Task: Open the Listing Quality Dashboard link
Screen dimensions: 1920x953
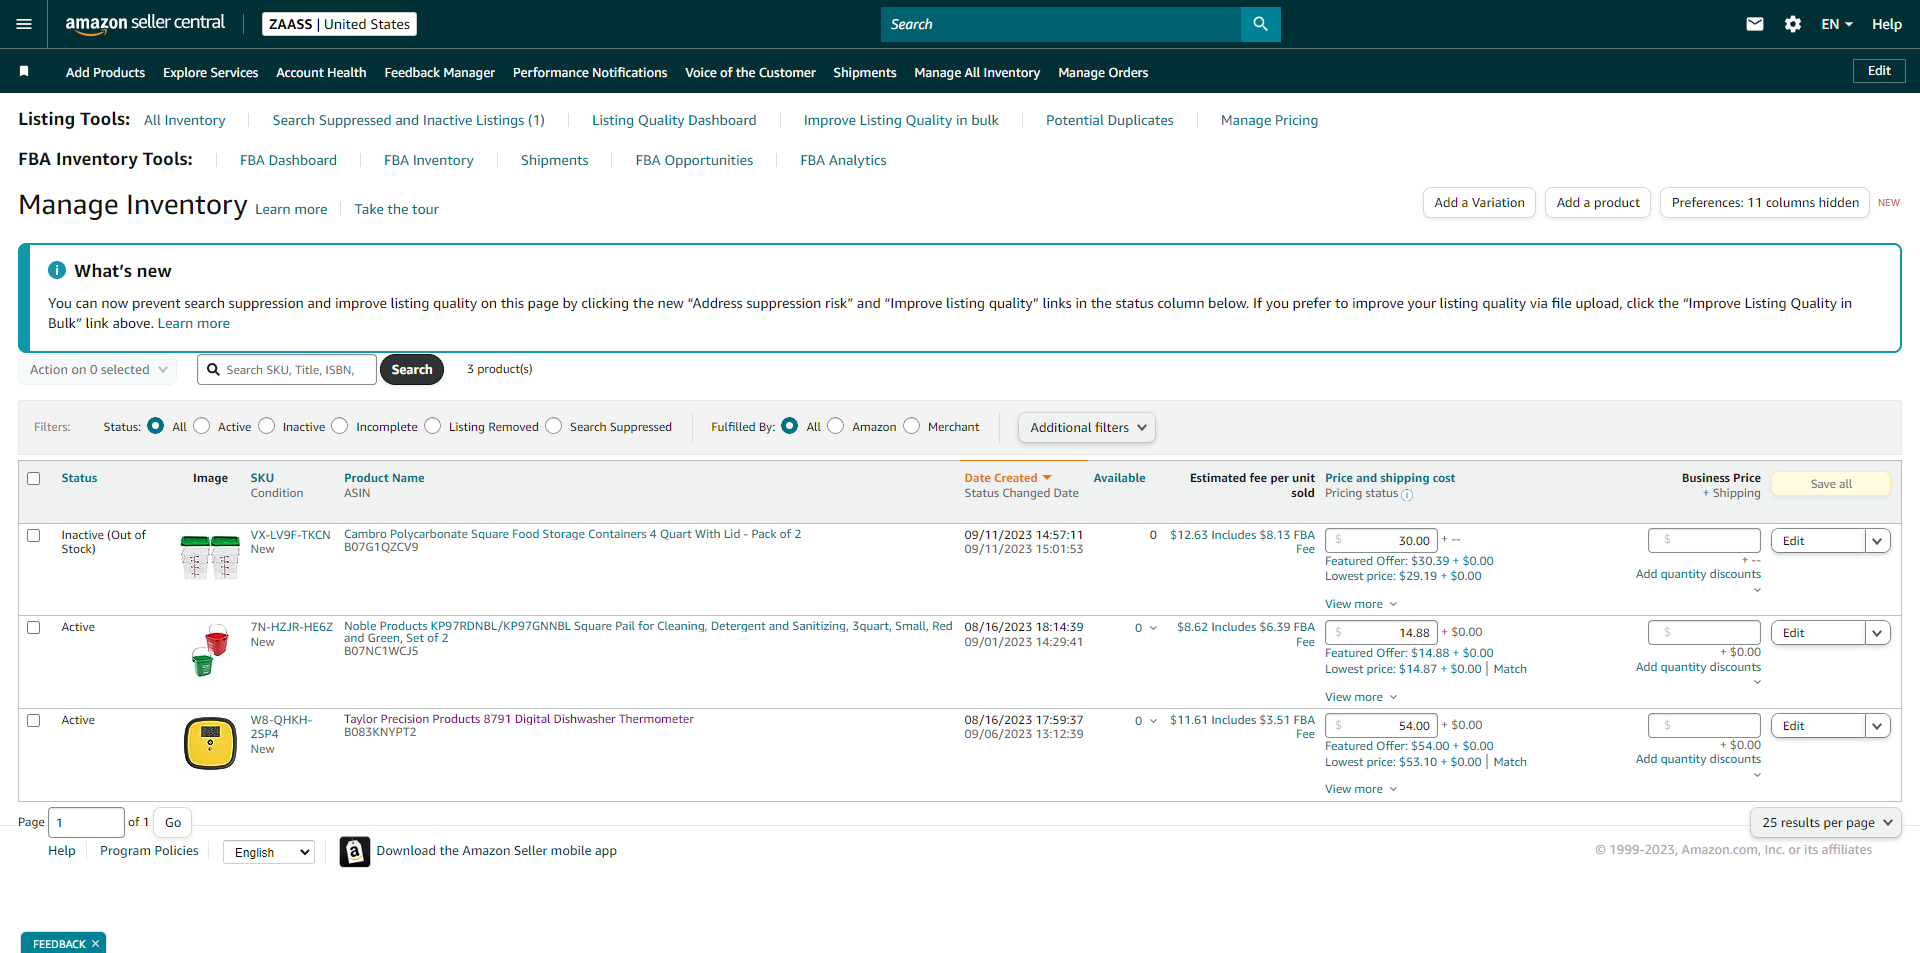Action: click(674, 120)
